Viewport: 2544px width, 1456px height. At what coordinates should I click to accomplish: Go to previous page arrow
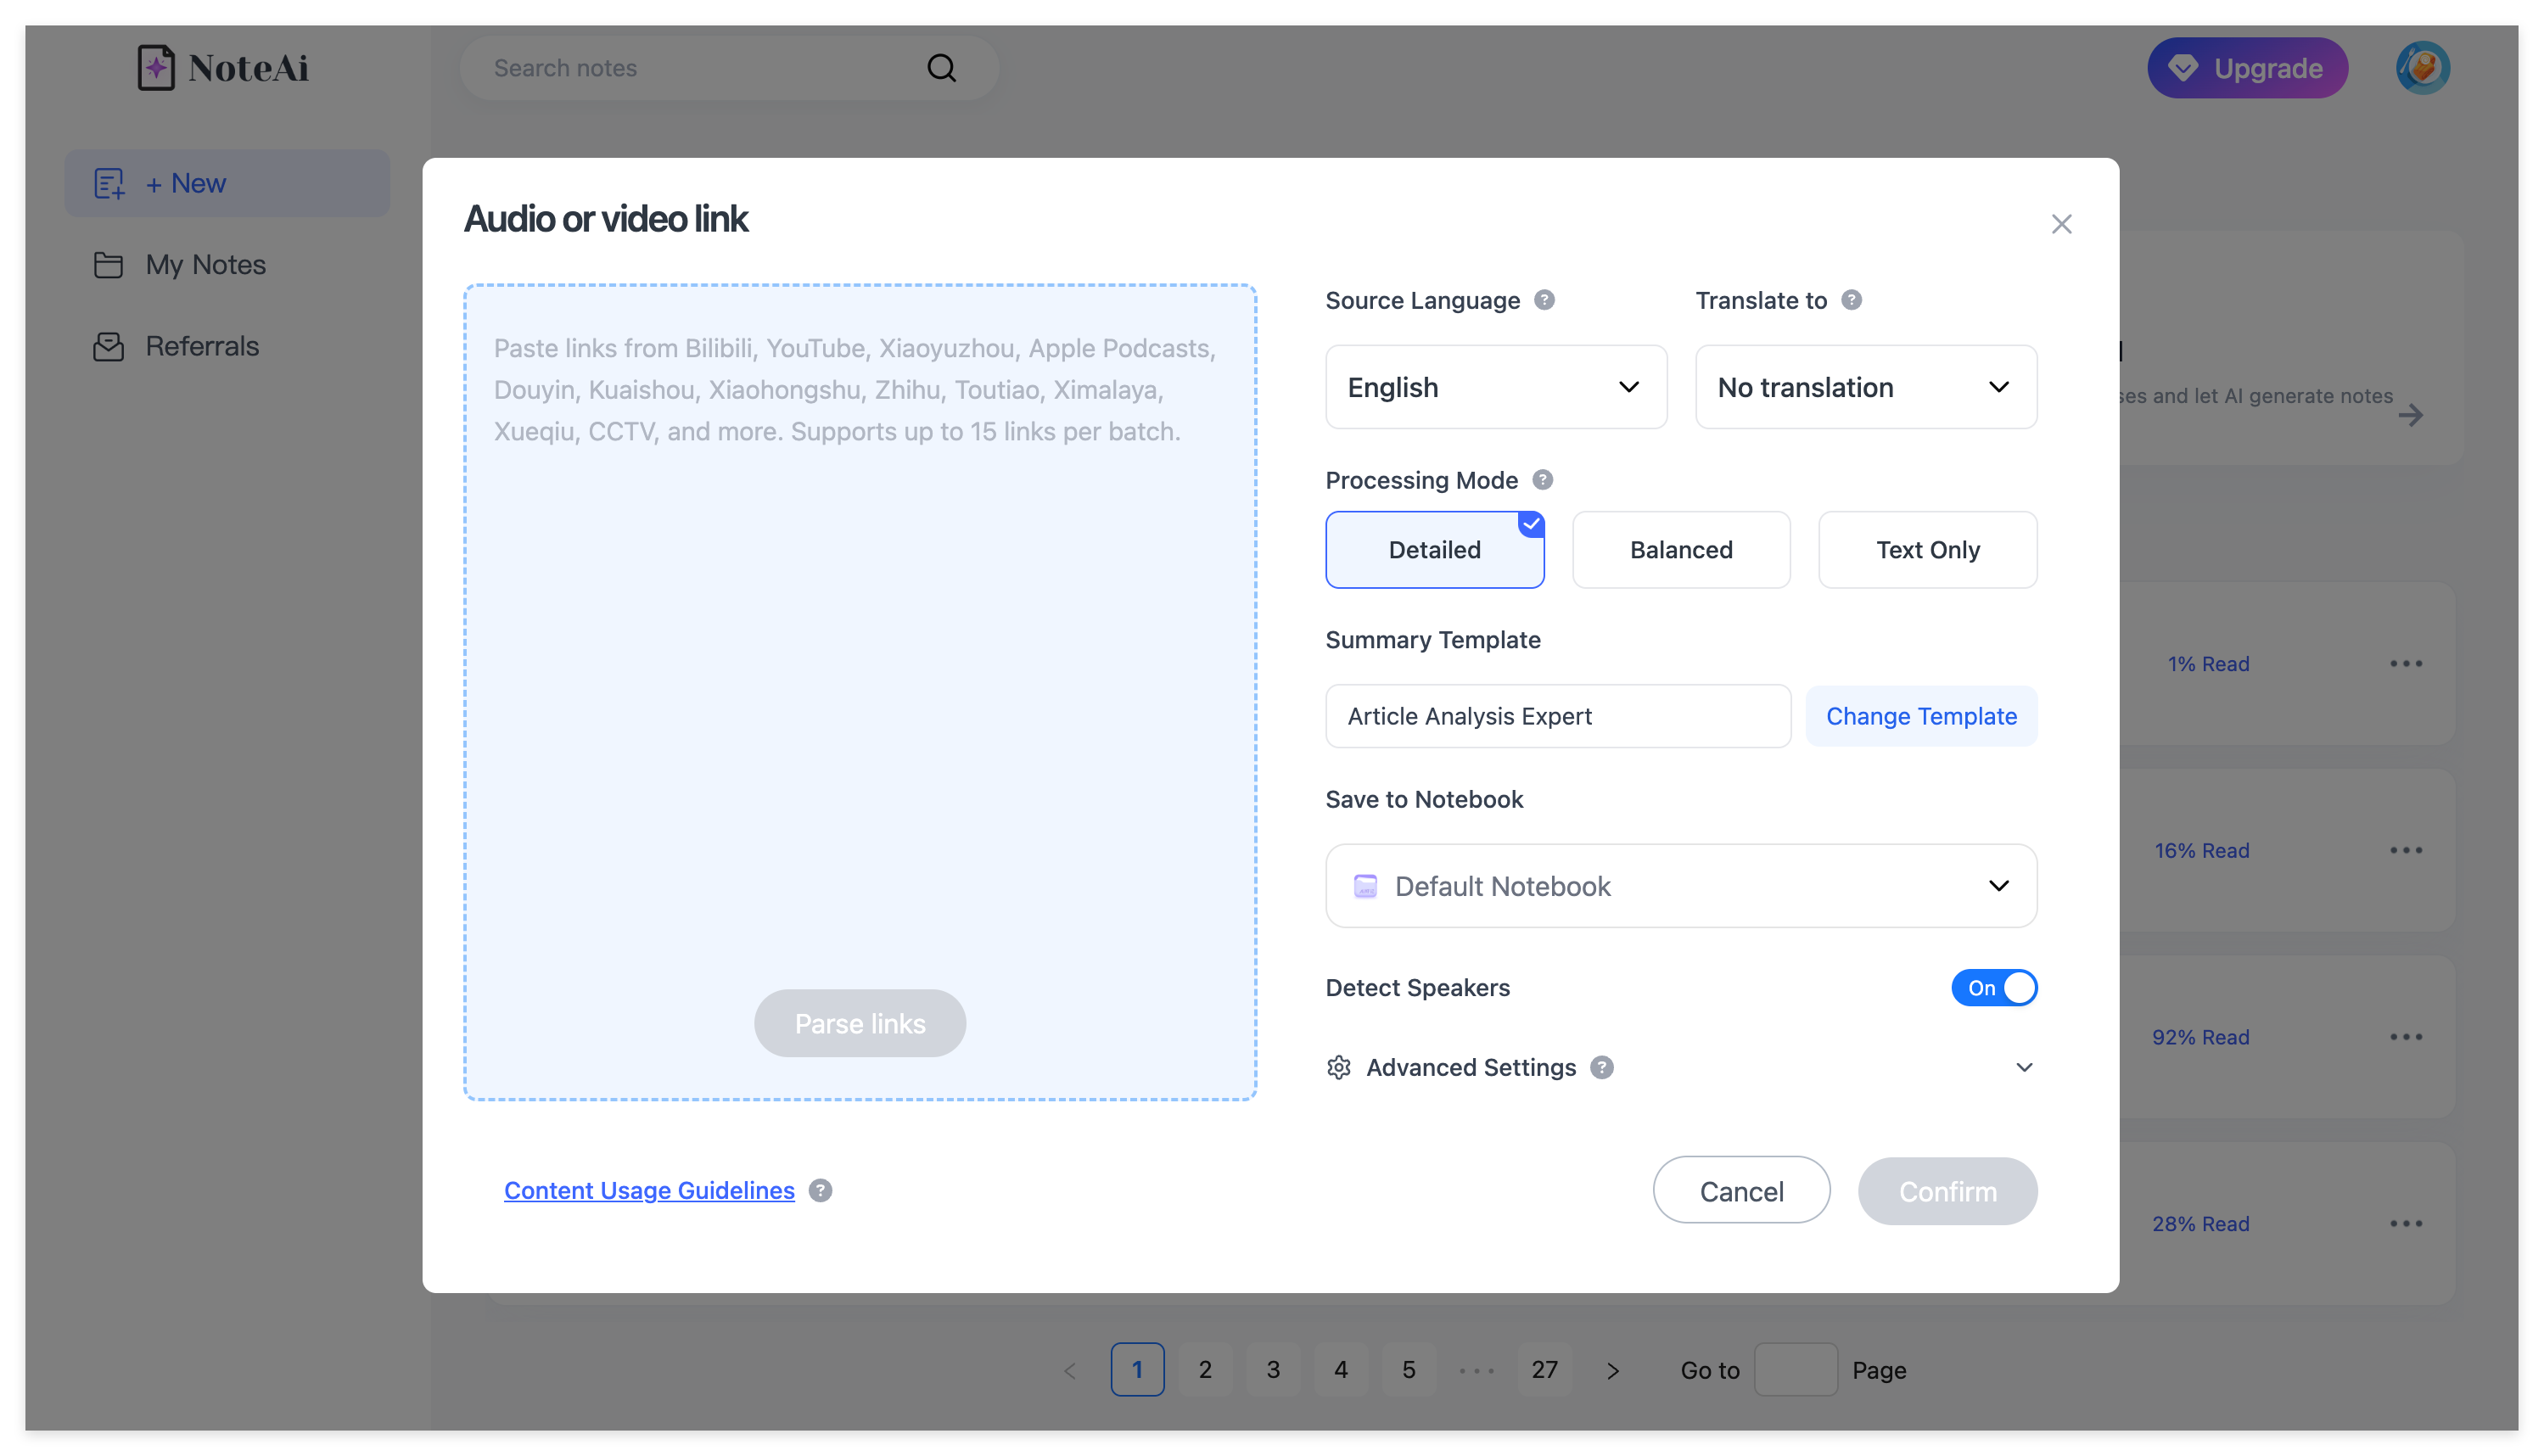click(1069, 1370)
